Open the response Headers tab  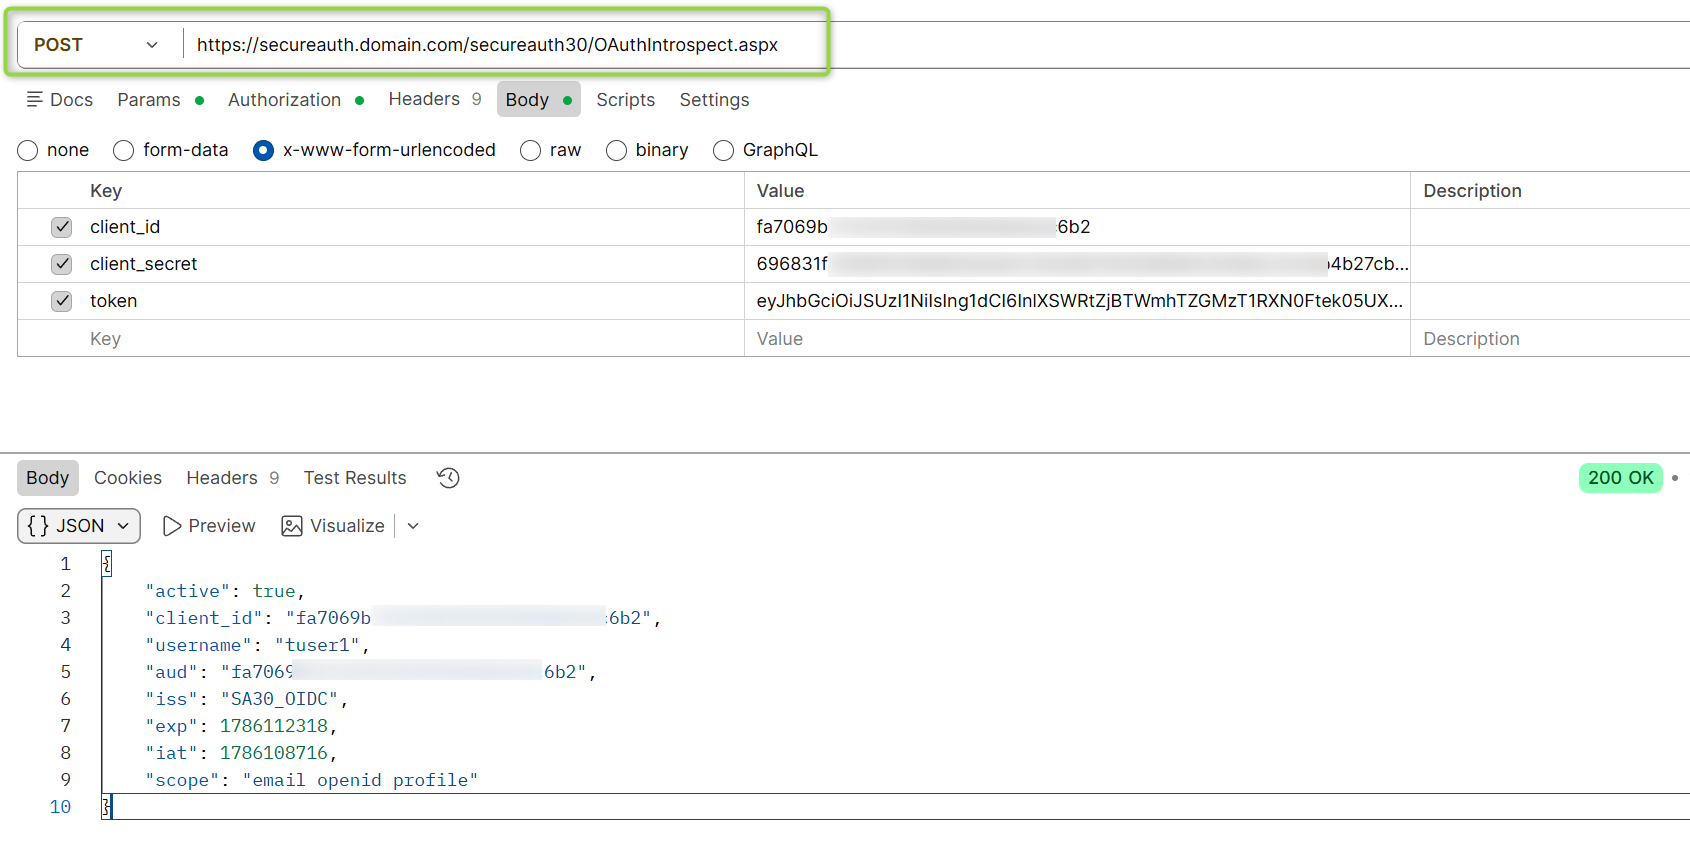232,478
